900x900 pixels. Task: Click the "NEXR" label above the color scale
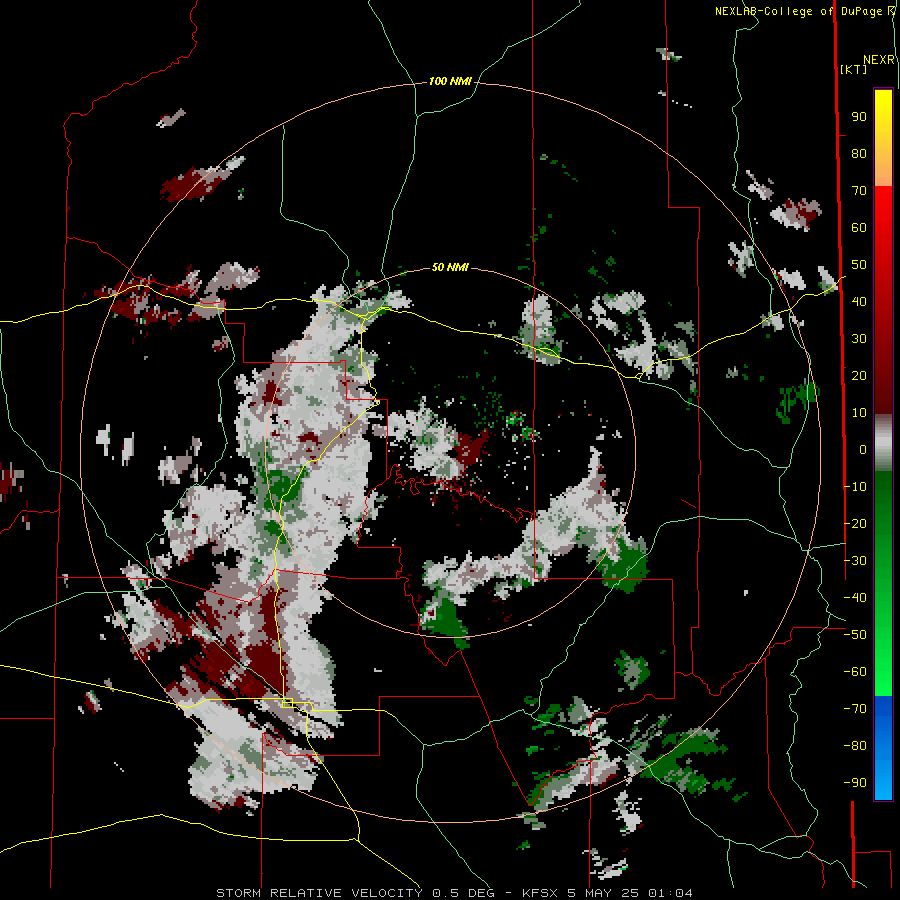pyautogui.click(x=879, y=60)
